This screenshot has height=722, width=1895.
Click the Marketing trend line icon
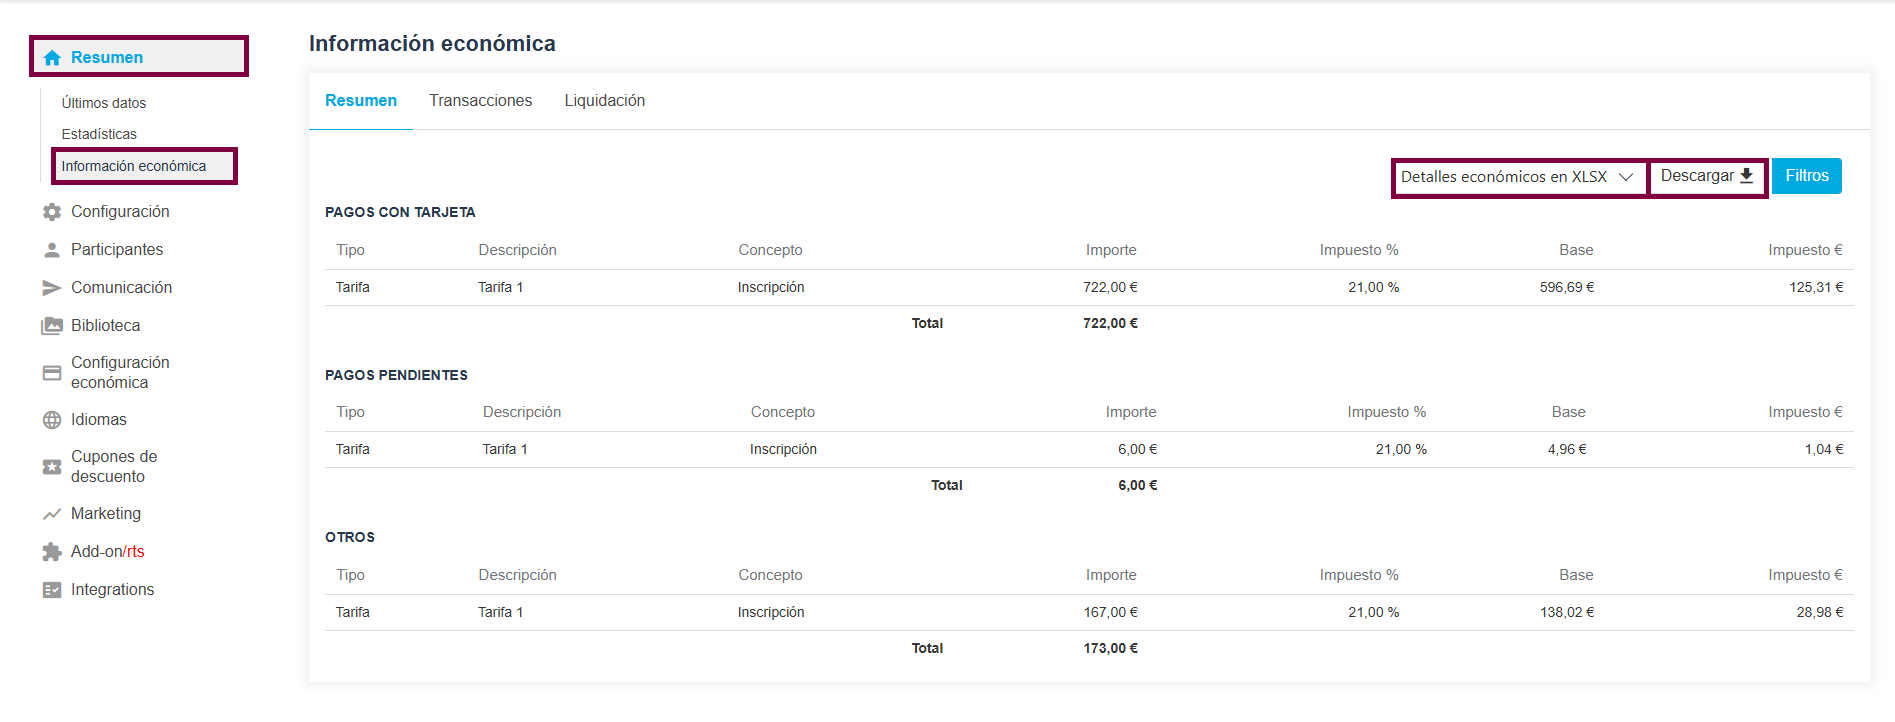click(52, 514)
